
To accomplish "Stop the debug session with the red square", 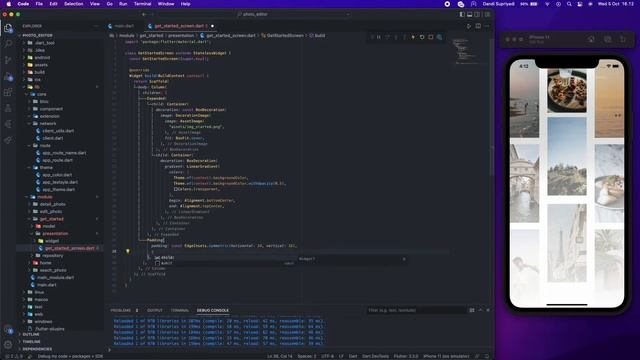I will pos(431,37).
